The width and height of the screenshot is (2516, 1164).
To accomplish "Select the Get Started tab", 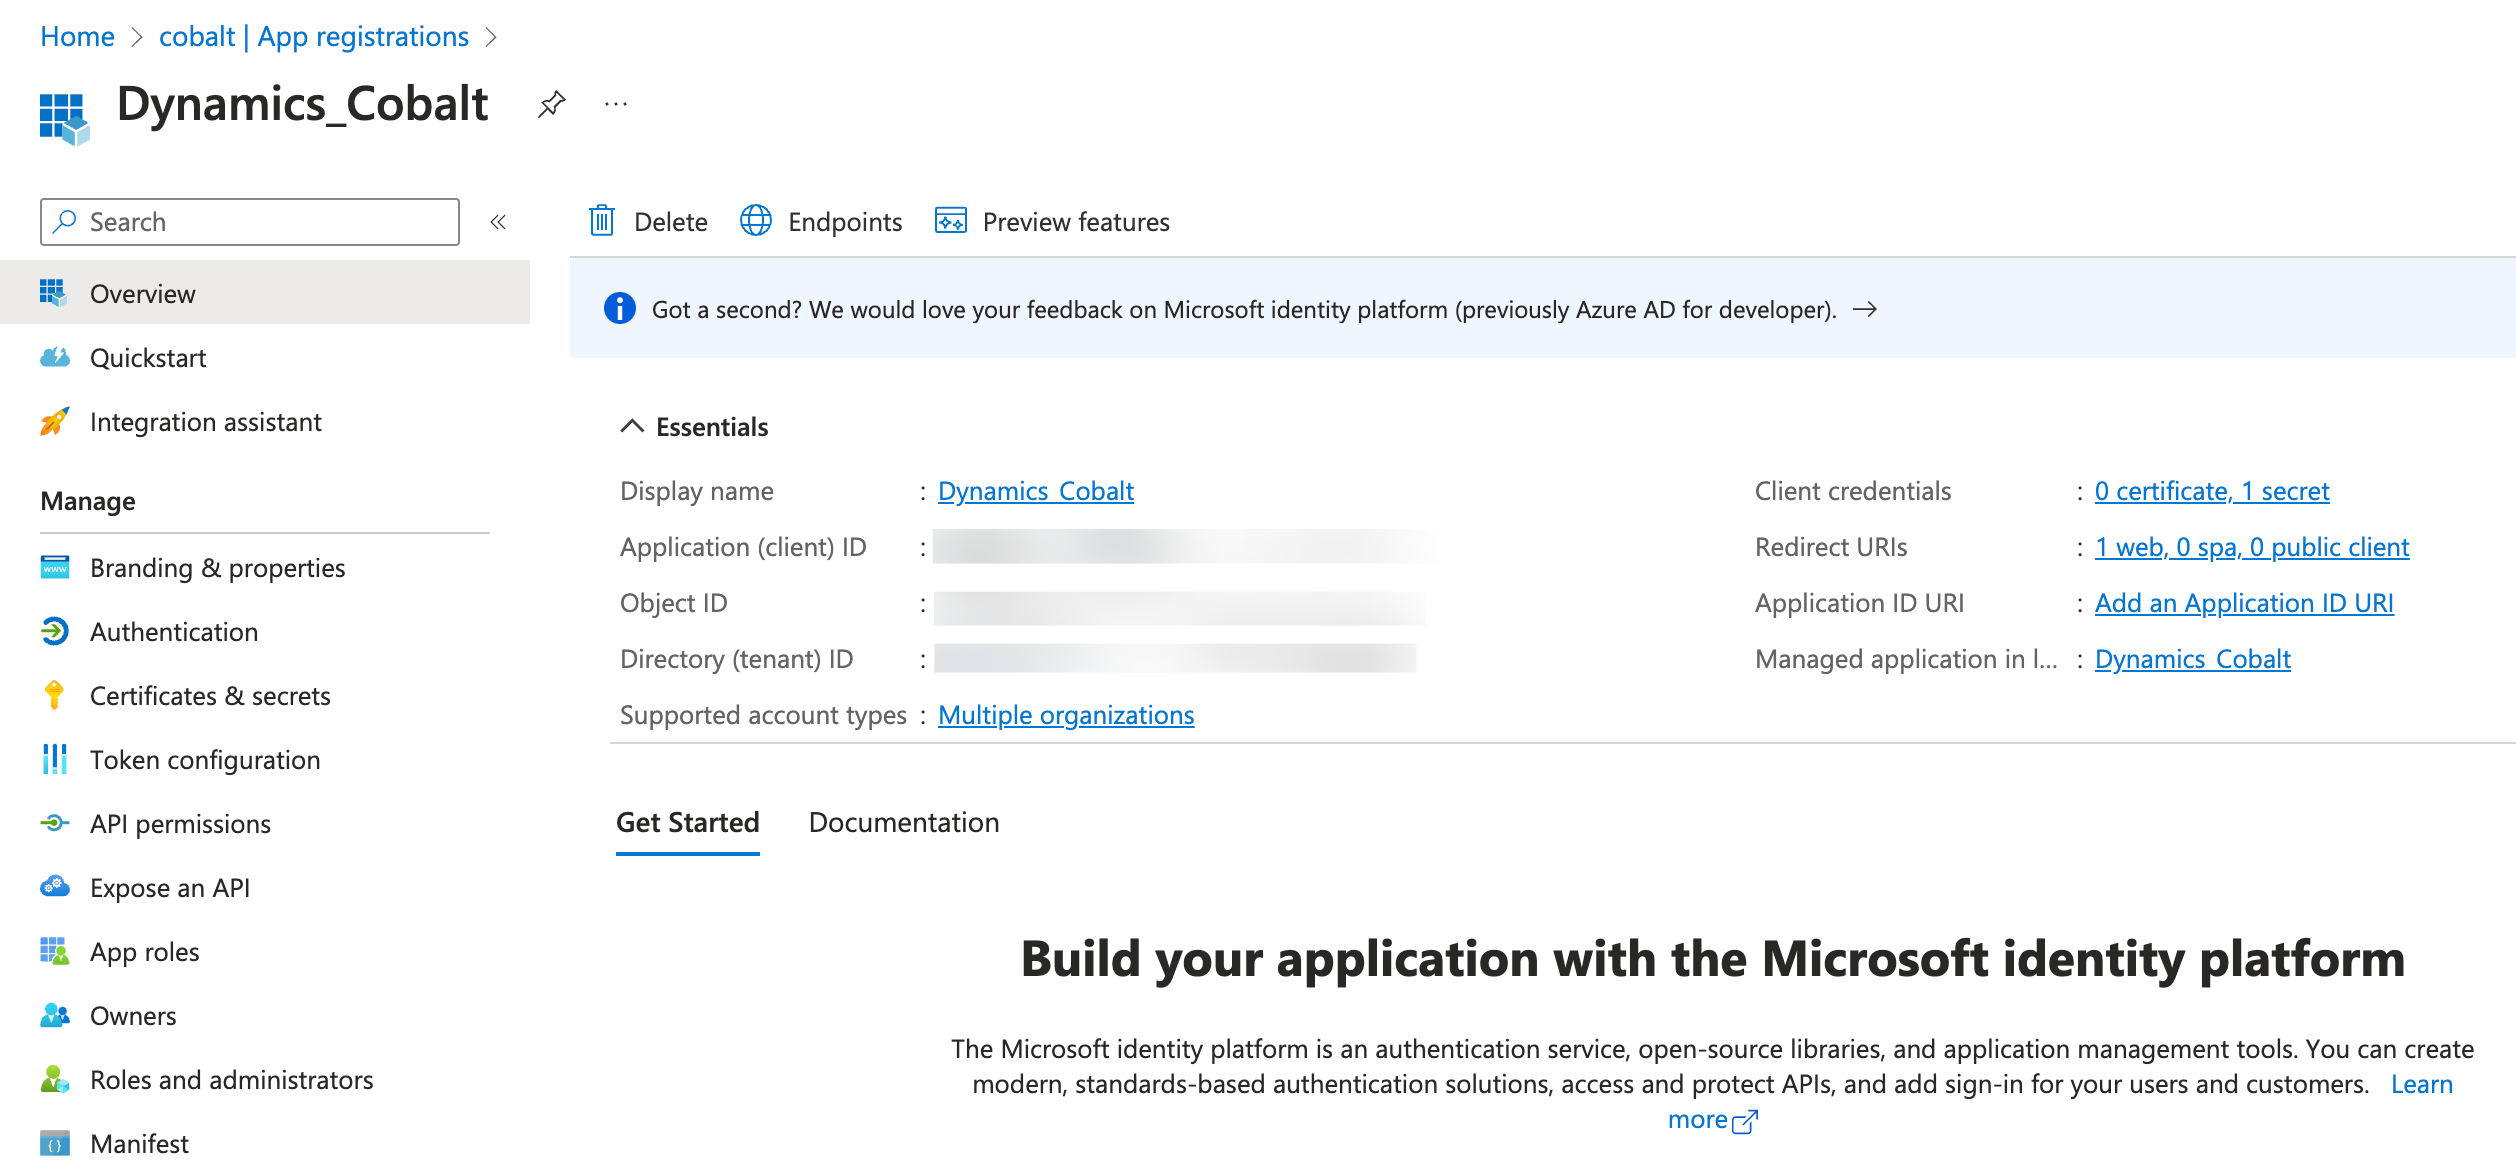I will click(687, 822).
